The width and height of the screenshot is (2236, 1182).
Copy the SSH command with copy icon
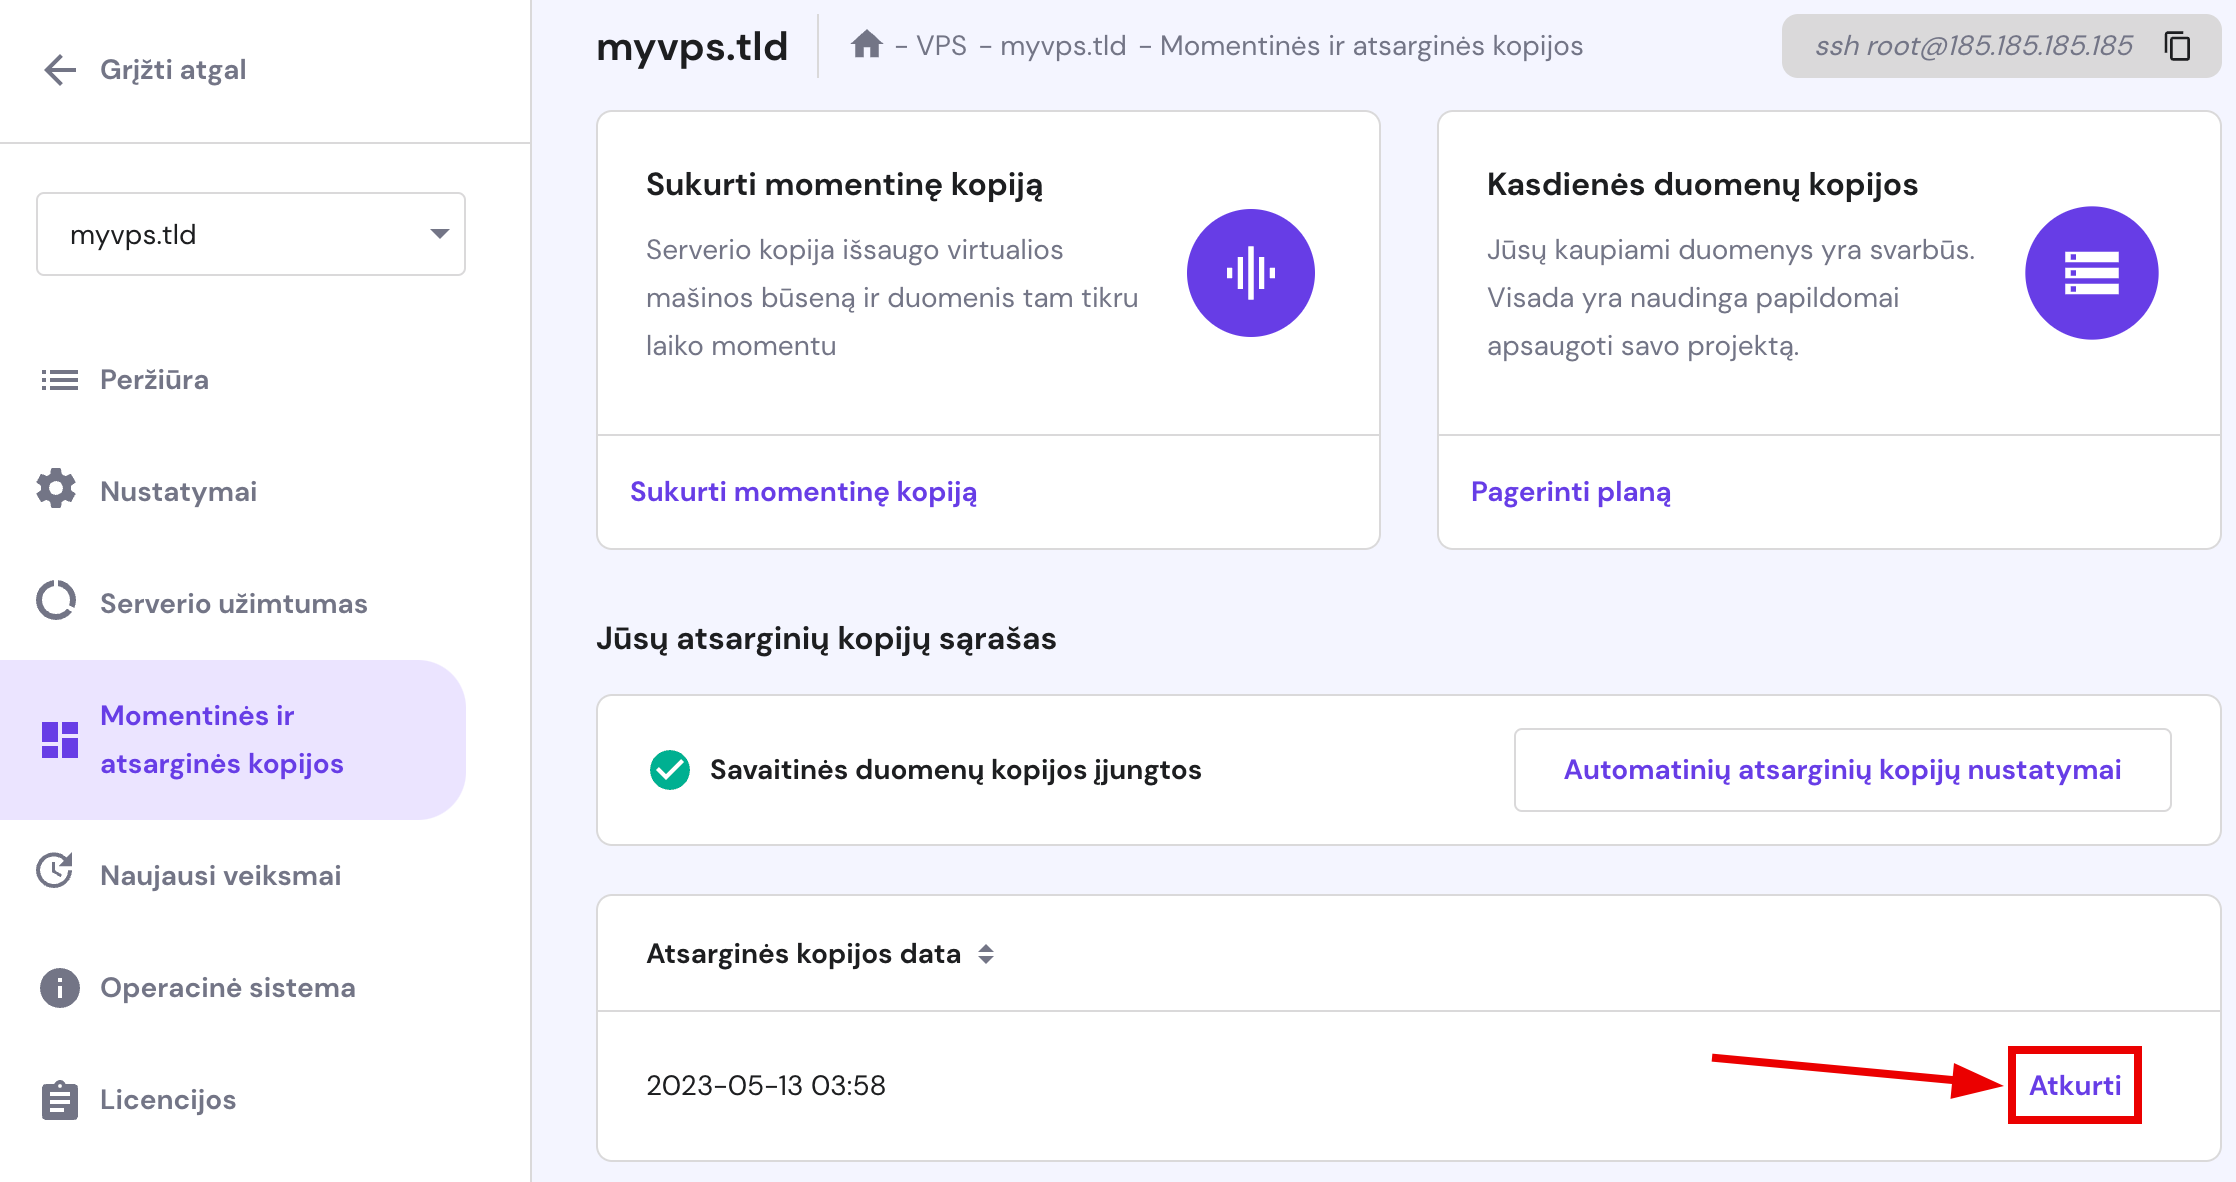pyautogui.click(x=2177, y=46)
